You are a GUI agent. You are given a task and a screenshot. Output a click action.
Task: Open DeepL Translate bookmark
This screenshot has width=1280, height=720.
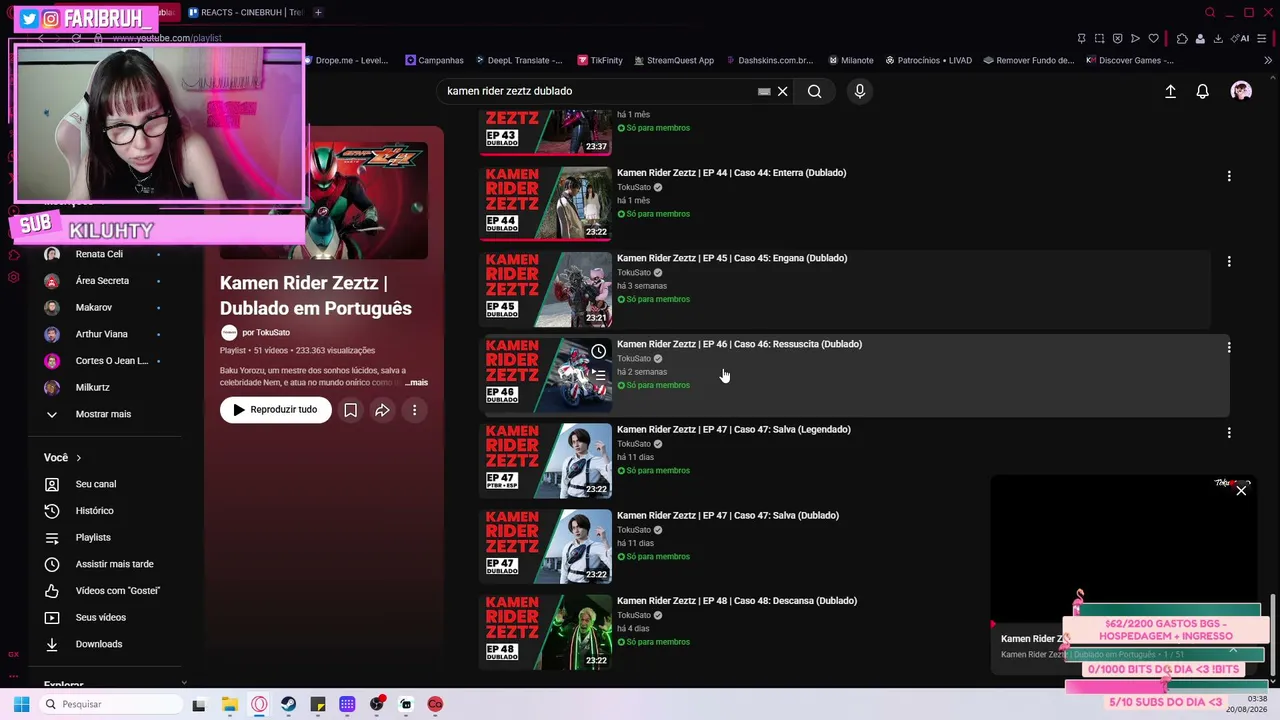click(x=518, y=60)
